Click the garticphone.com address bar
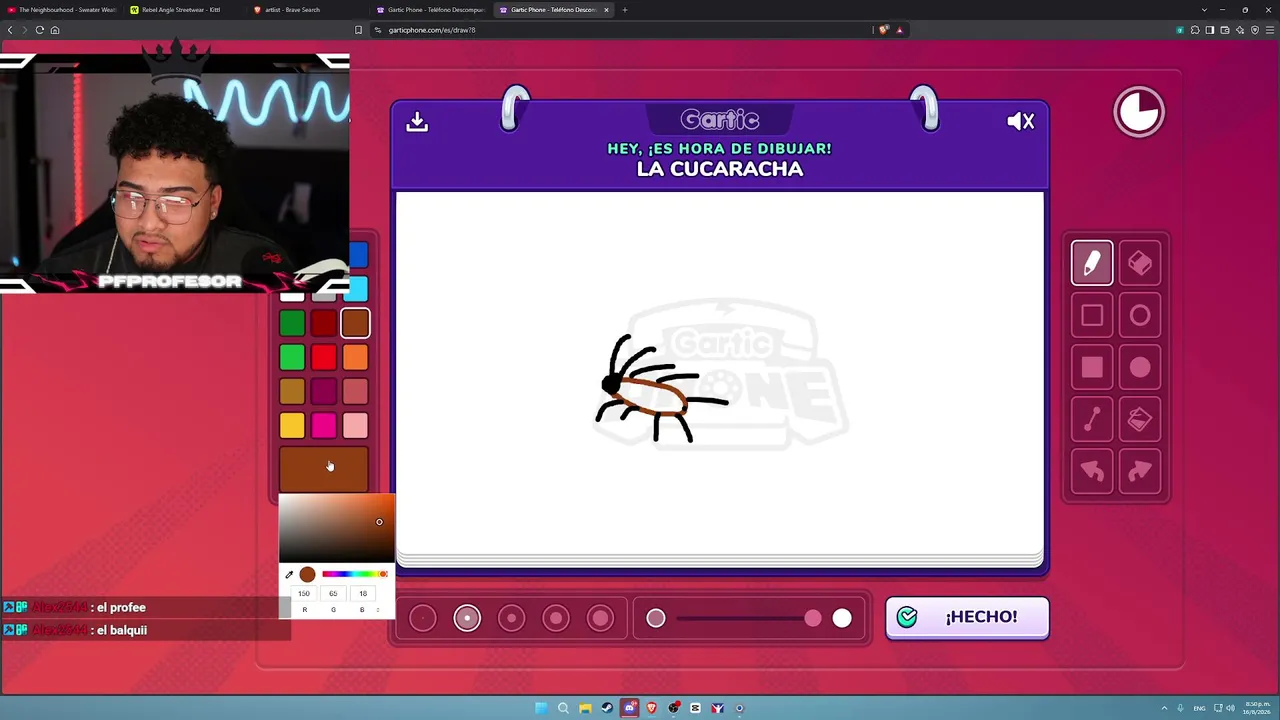The image size is (1280, 720). pos(620,30)
